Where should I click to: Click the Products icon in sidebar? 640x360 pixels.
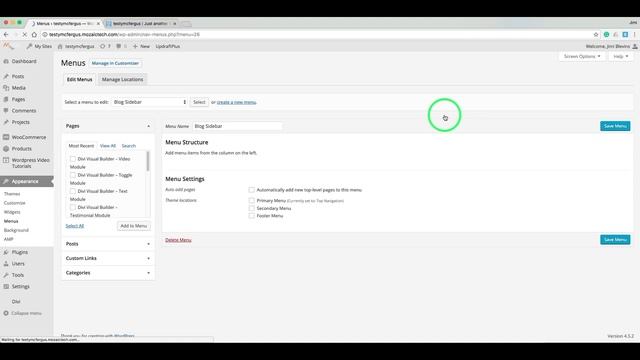point(6,149)
